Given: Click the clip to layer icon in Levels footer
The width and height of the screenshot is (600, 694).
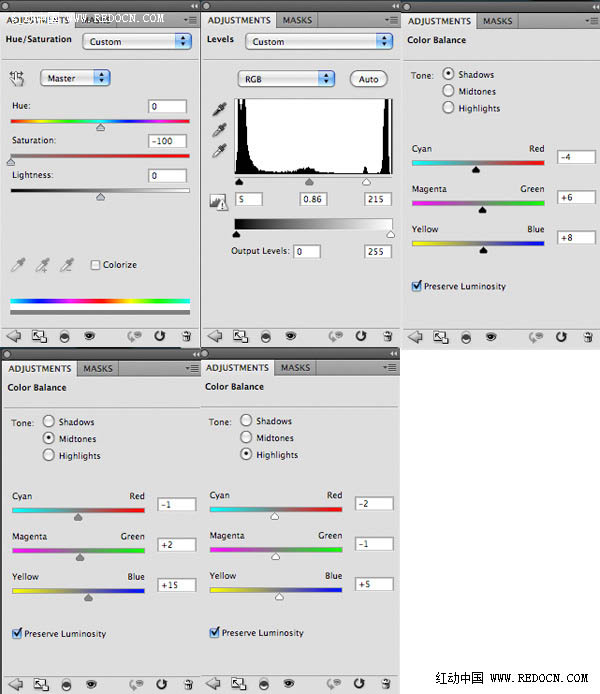Looking at the screenshot, I should tap(266, 337).
